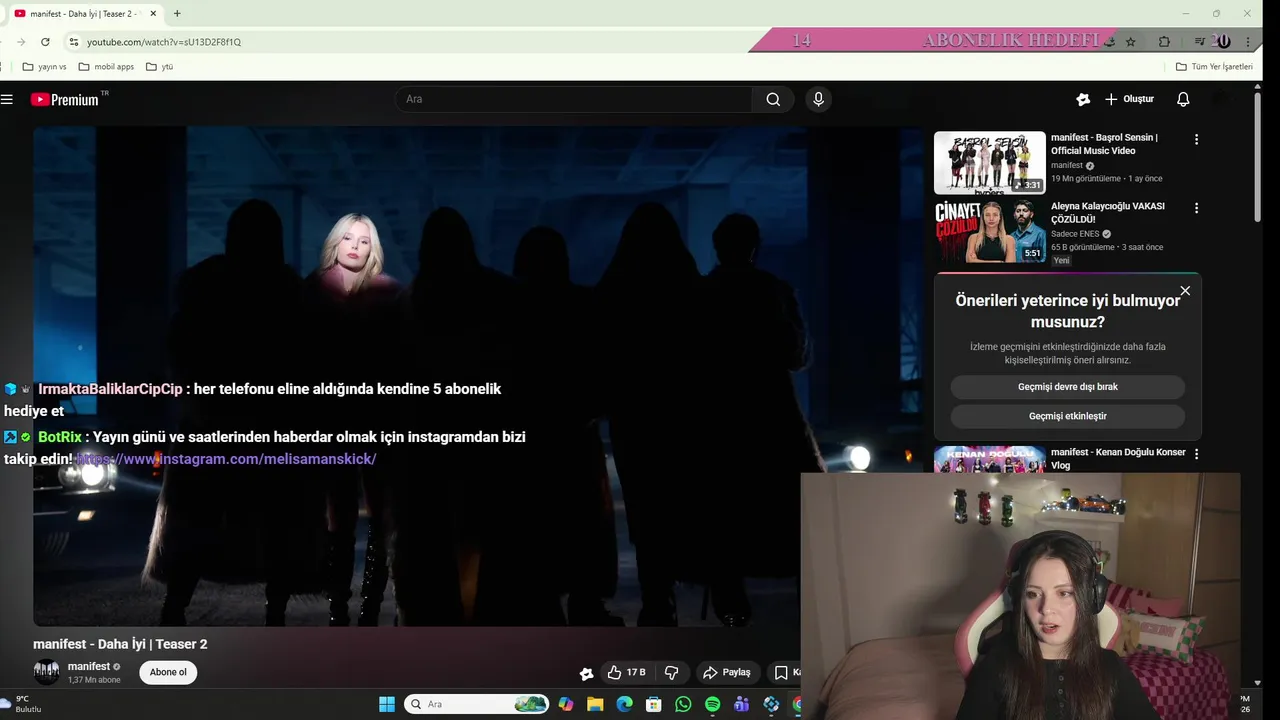The width and height of the screenshot is (1280, 720).
Task: Launch WhatsApp from the taskbar
Action: click(x=683, y=704)
